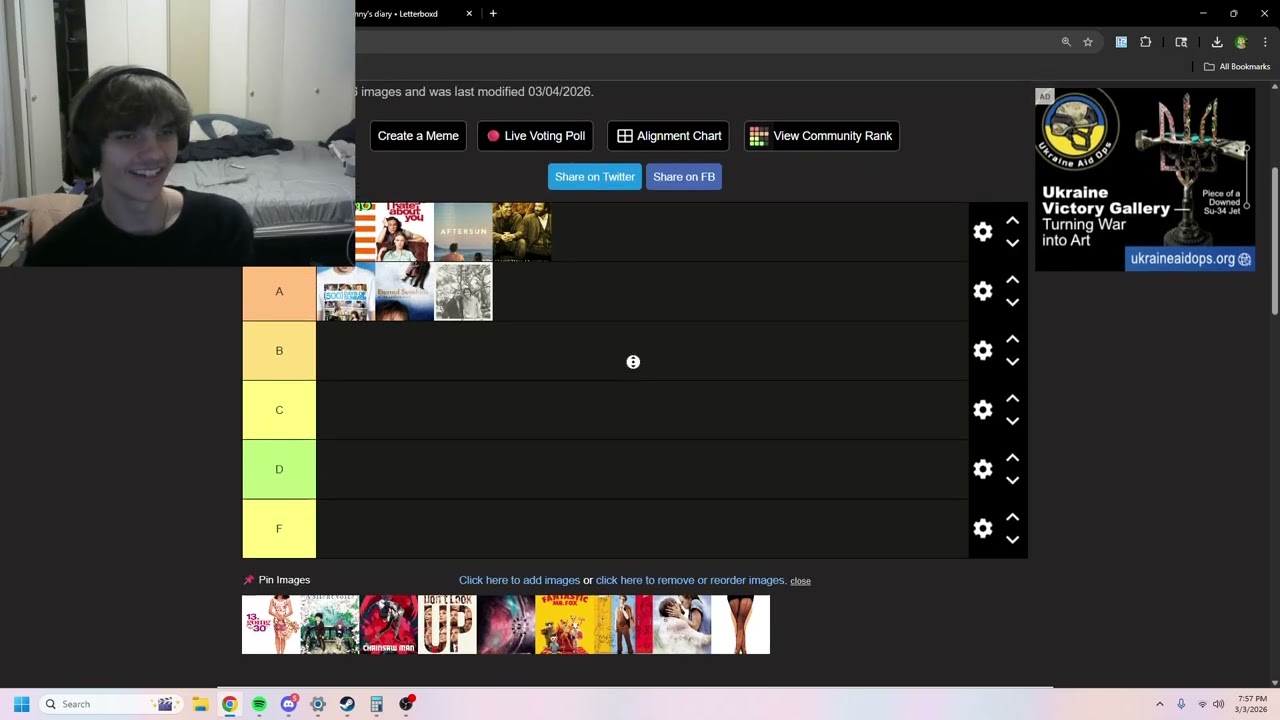Viewport: 1280px width, 720px height.
Task: Pick the poster showing legs in stockings
Action: coord(741,625)
